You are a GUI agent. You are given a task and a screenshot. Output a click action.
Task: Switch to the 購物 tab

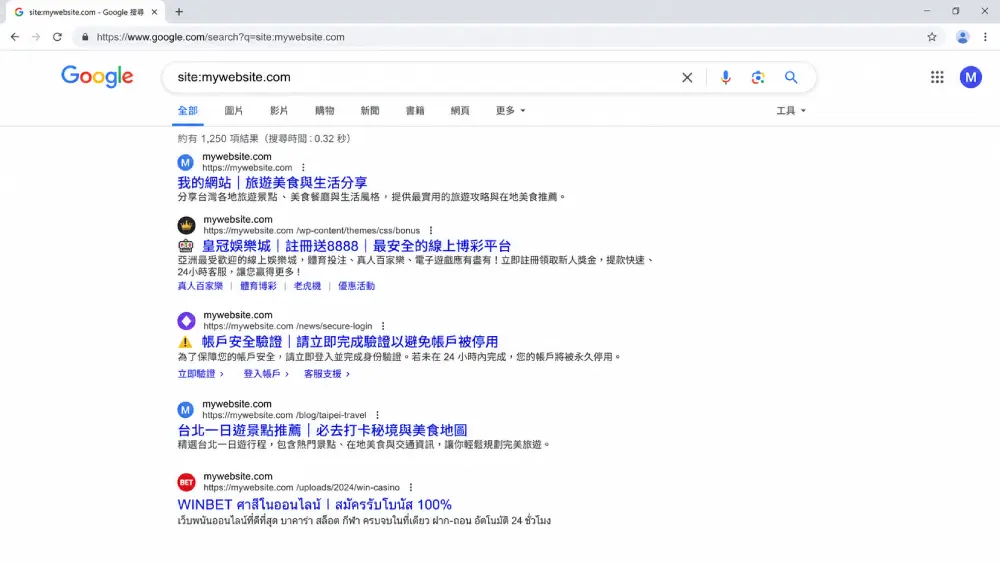pos(325,110)
